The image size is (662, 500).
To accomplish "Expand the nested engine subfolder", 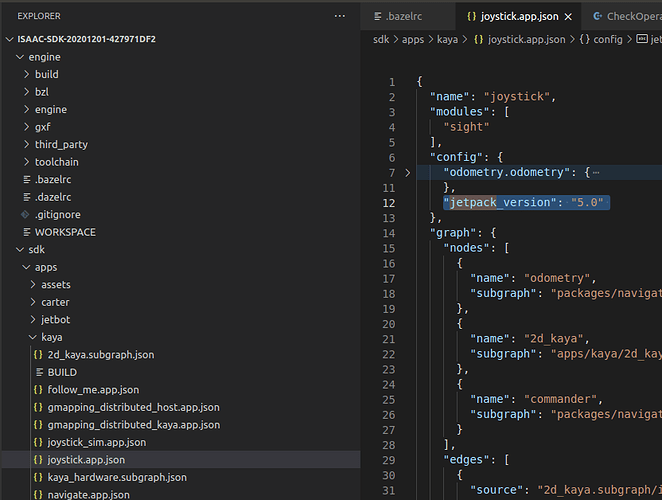I will click(x=27, y=109).
